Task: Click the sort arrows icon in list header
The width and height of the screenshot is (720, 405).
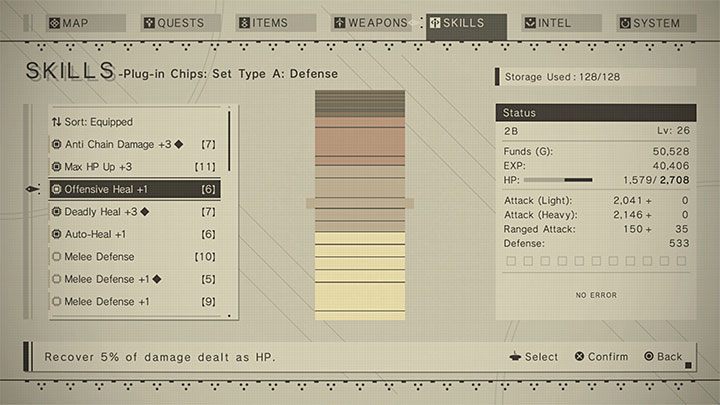Action: click(57, 122)
